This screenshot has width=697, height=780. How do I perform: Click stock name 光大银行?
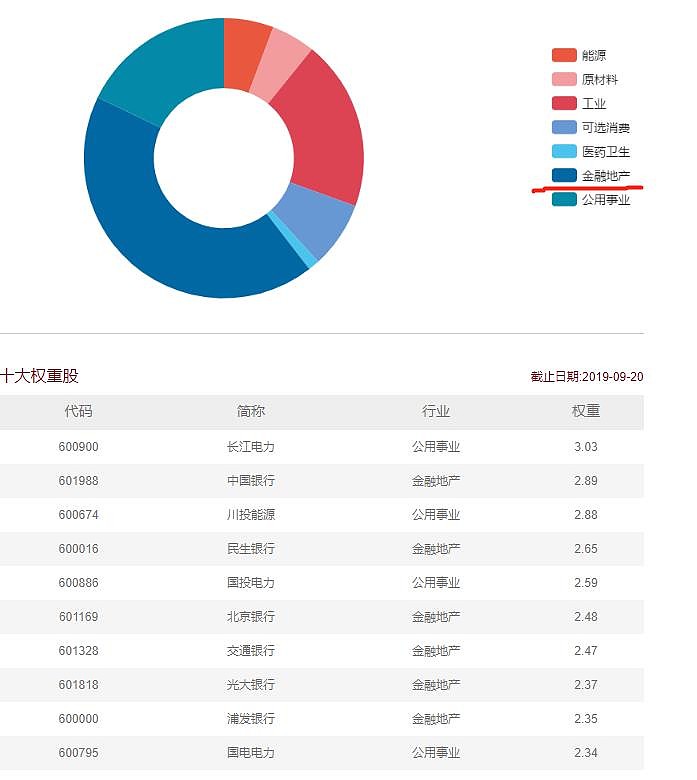point(251,684)
